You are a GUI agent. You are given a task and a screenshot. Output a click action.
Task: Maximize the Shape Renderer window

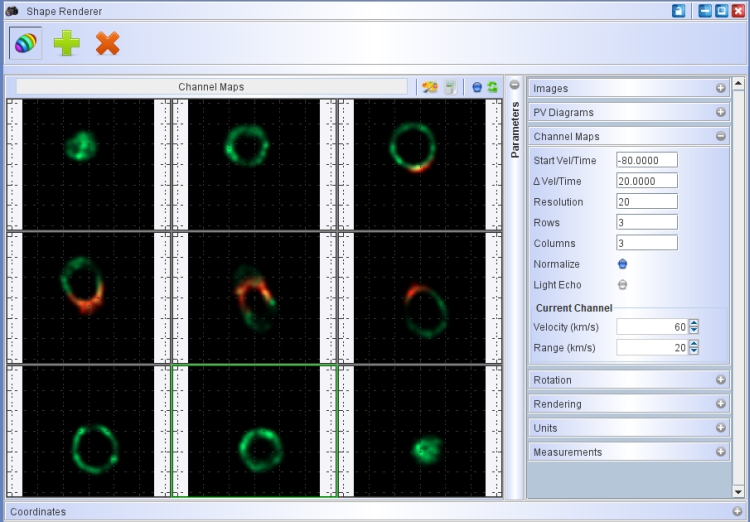[721, 11]
